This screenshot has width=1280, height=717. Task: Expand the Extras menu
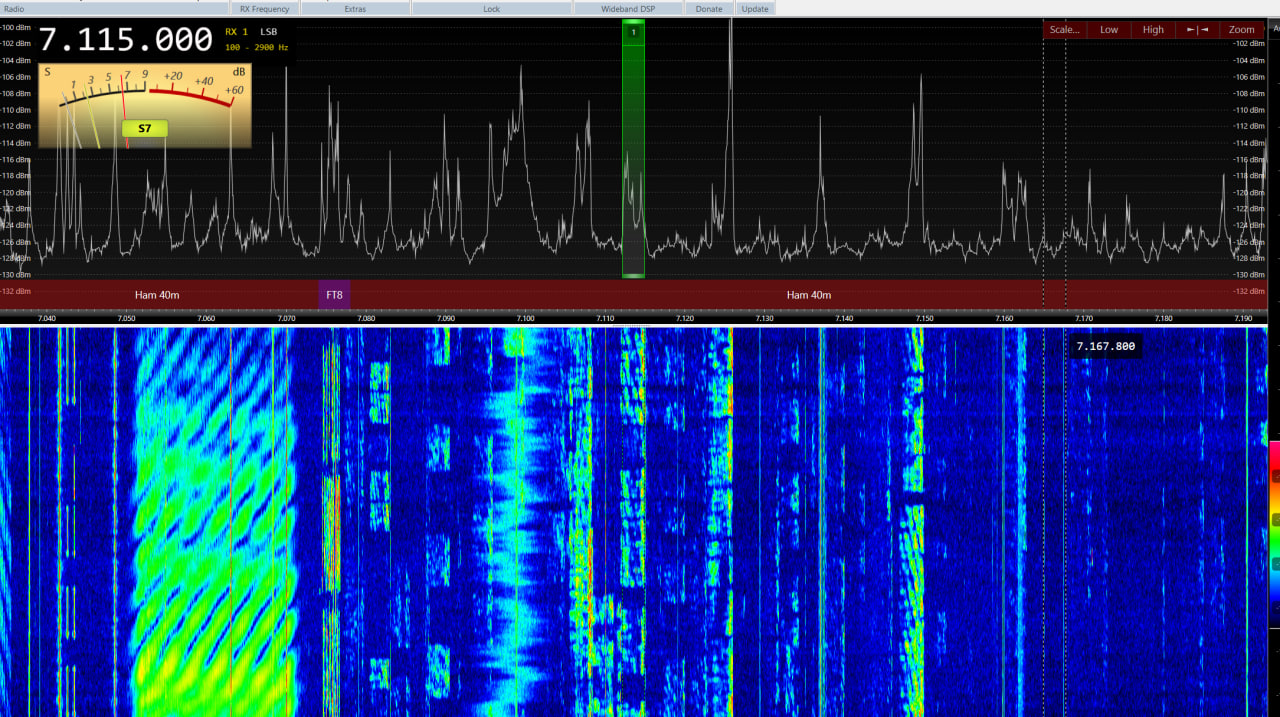(354, 9)
